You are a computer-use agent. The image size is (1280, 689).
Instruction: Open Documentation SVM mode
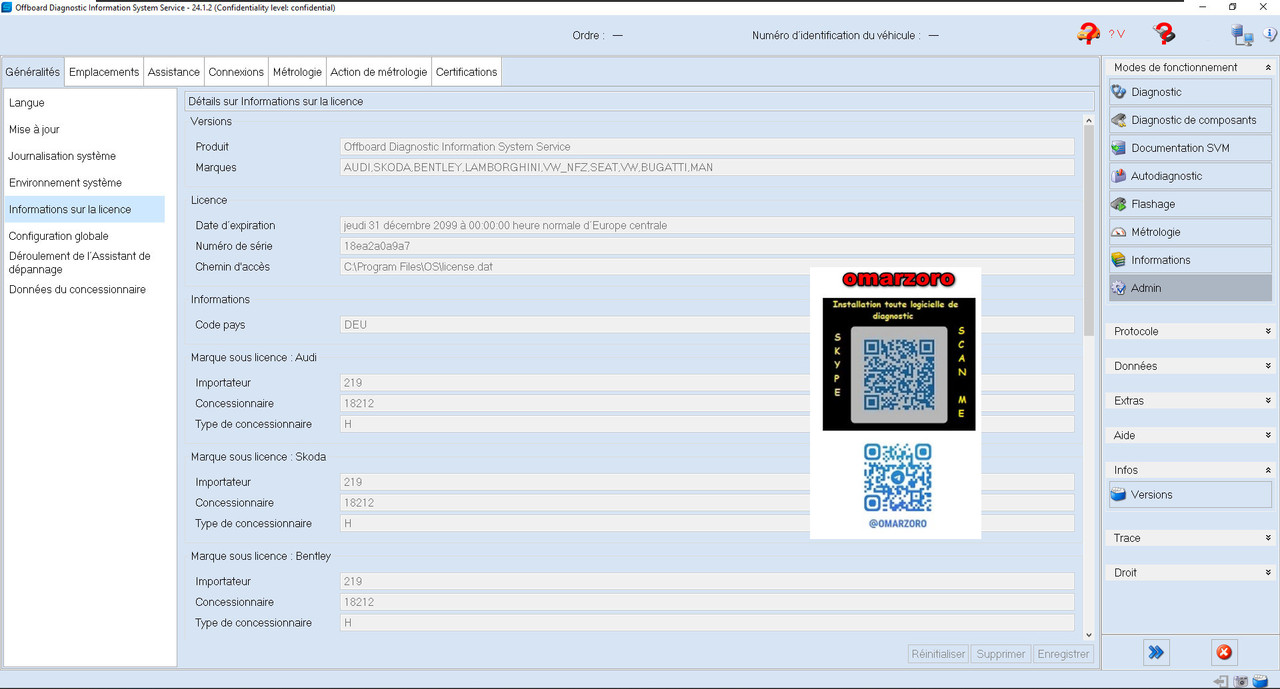coord(1190,148)
